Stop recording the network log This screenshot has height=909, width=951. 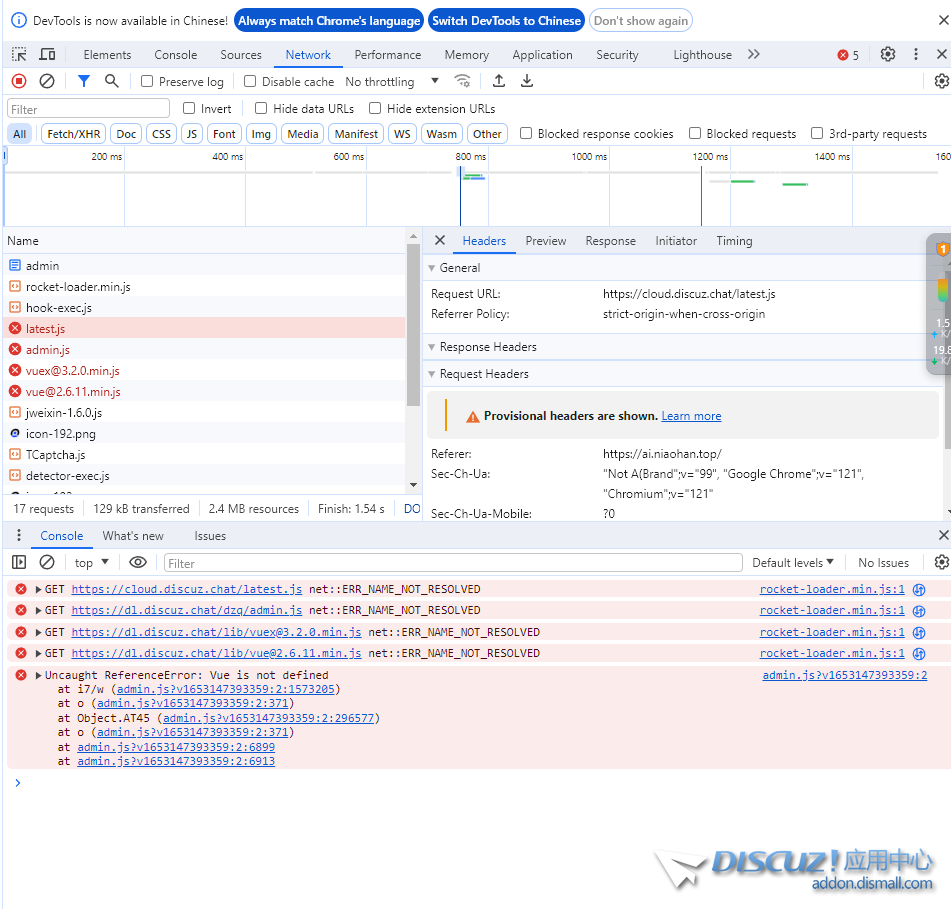tap(19, 81)
